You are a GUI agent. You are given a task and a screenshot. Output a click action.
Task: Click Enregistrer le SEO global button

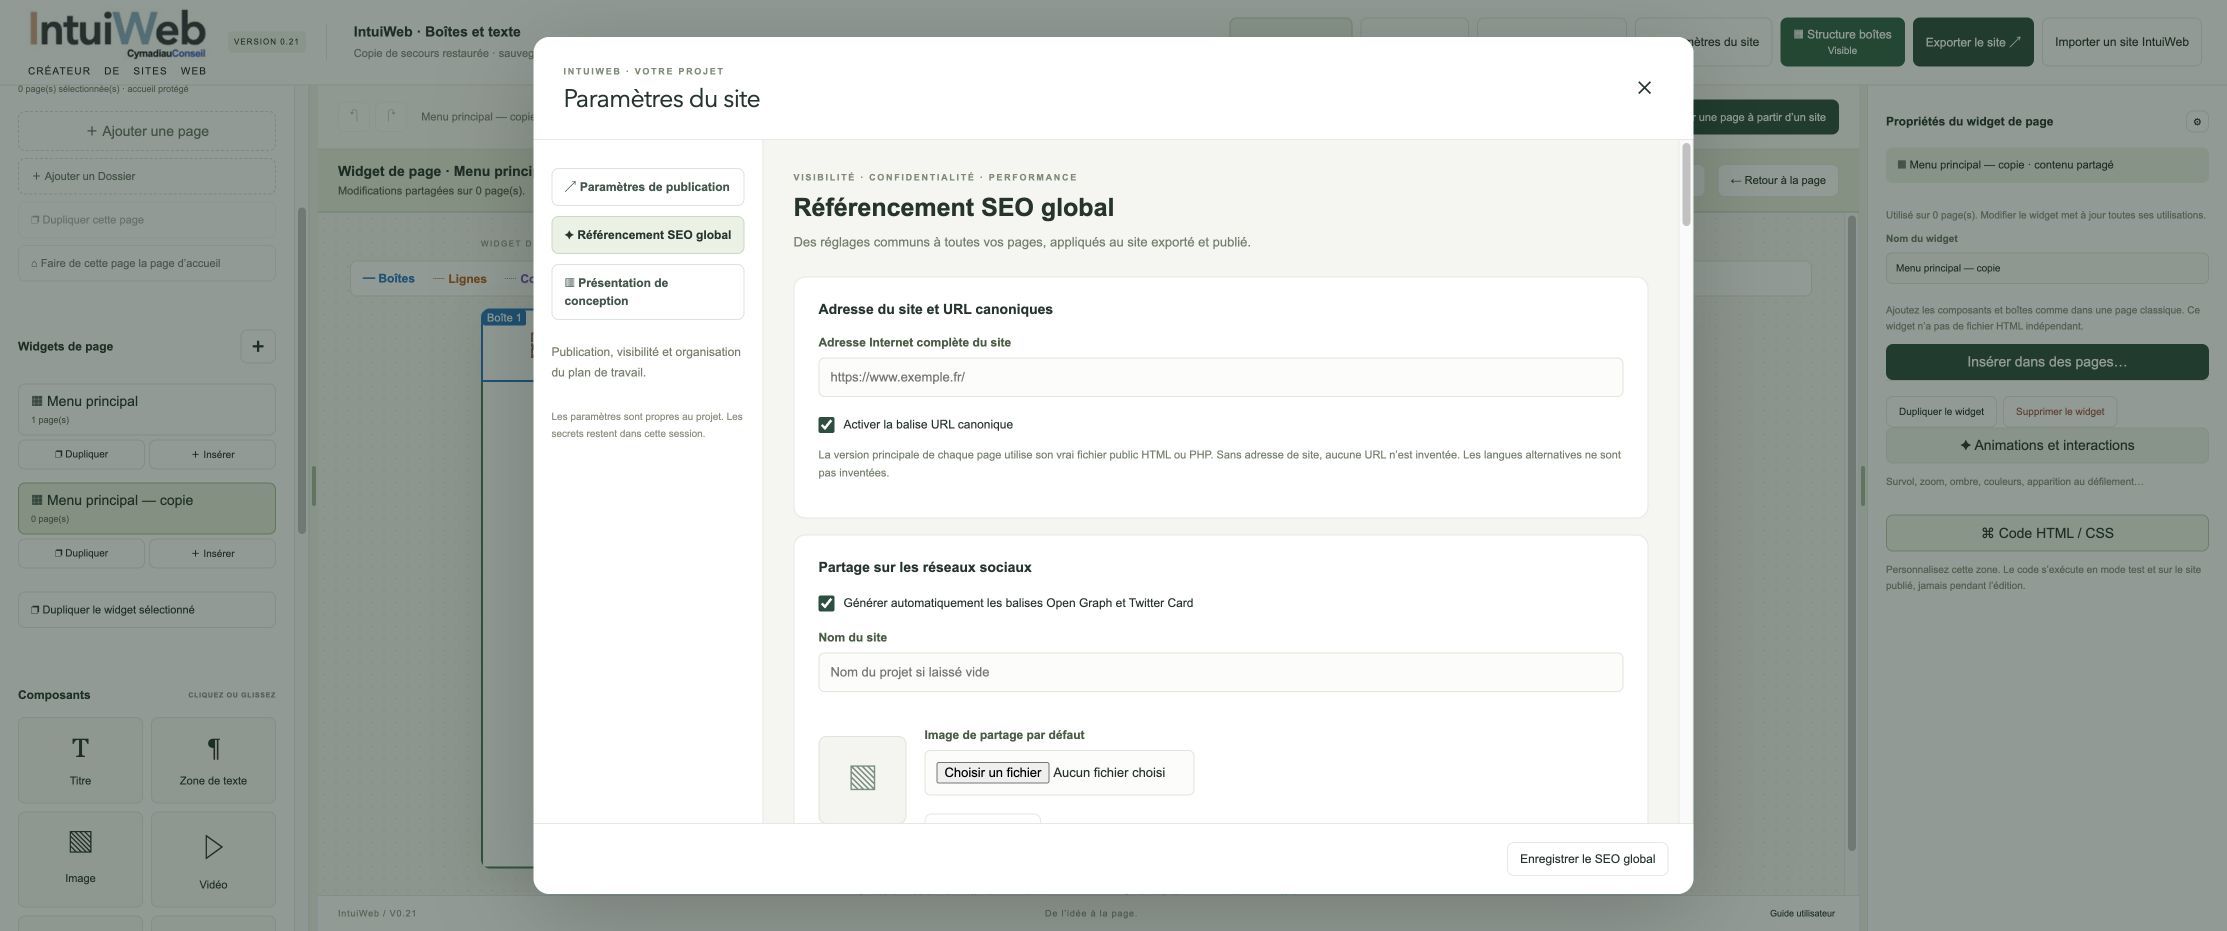point(1587,859)
